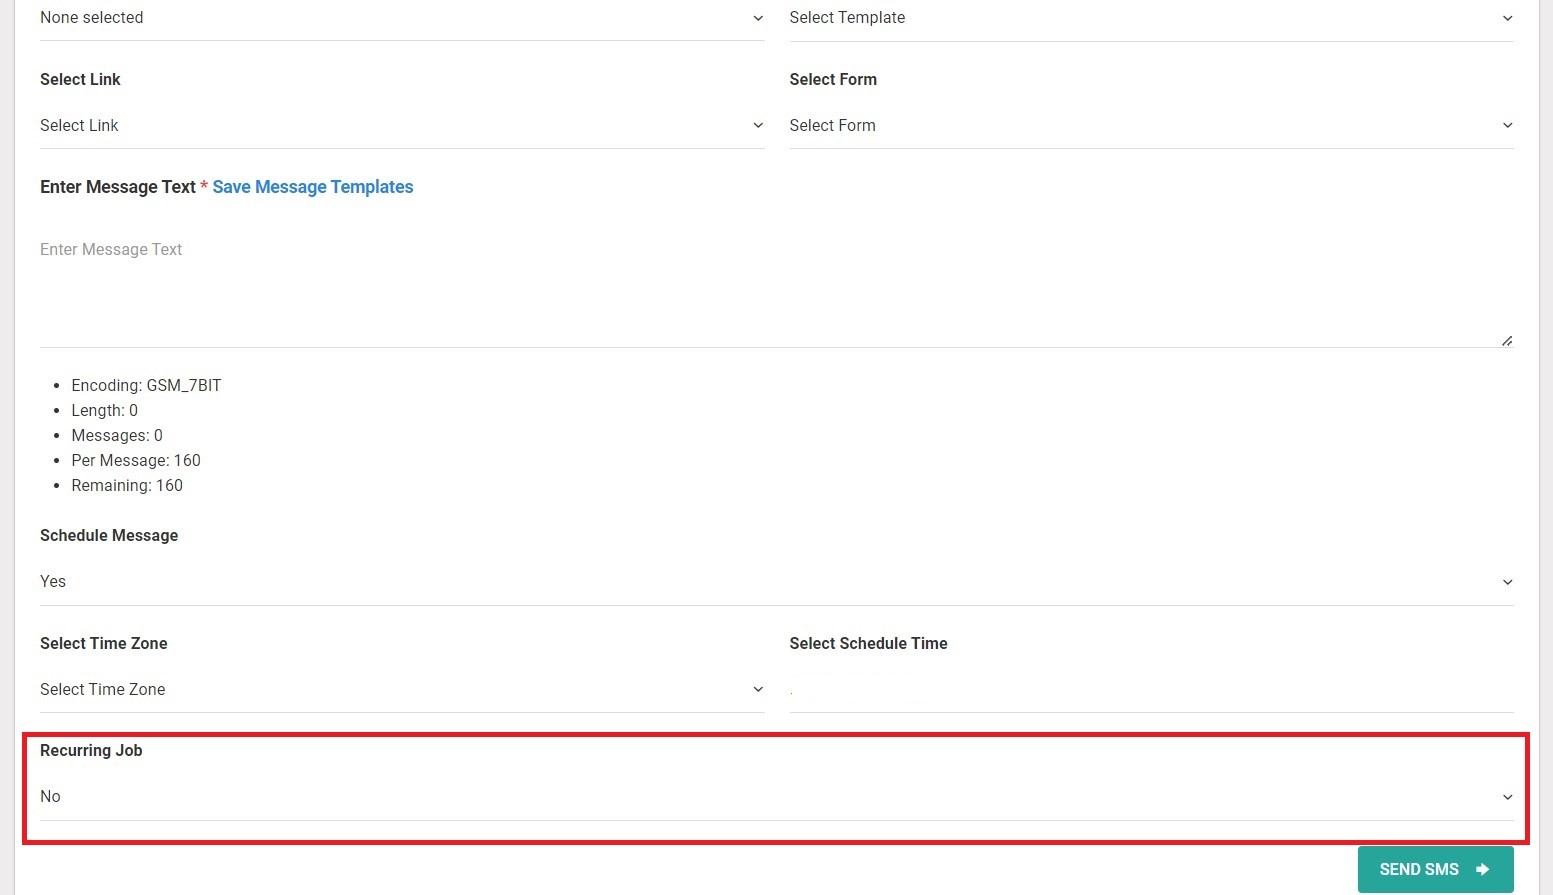Click the 'Messages: 0' text
Viewport: 1553px width, 895px height.
(117, 435)
